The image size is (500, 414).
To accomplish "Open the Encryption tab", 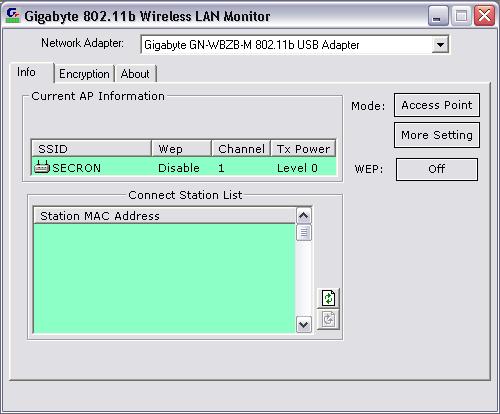I will pos(84,74).
